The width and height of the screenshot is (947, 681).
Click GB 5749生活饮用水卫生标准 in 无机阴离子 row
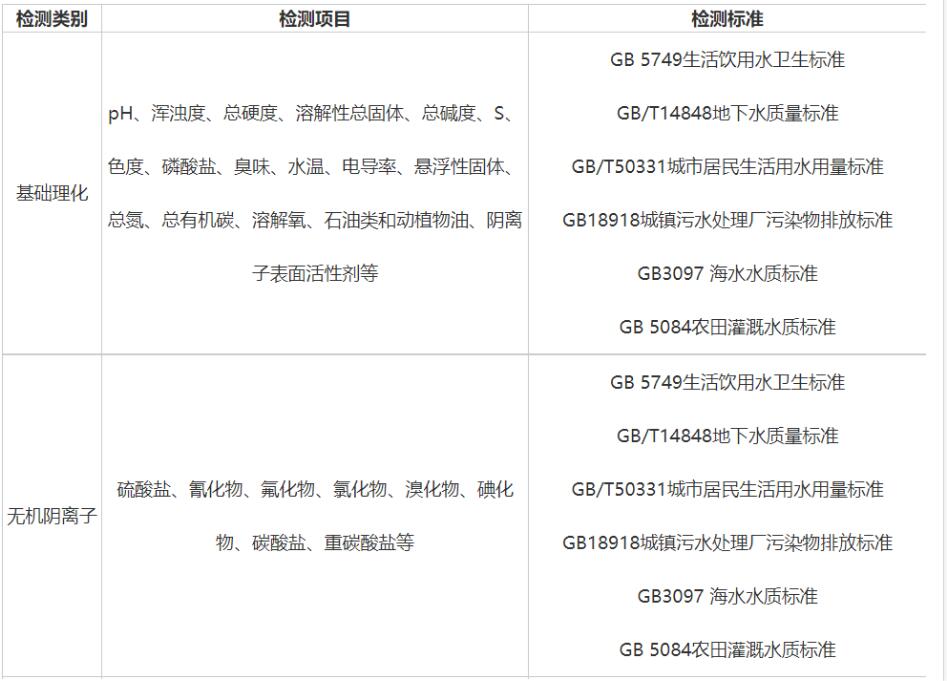click(727, 383)
